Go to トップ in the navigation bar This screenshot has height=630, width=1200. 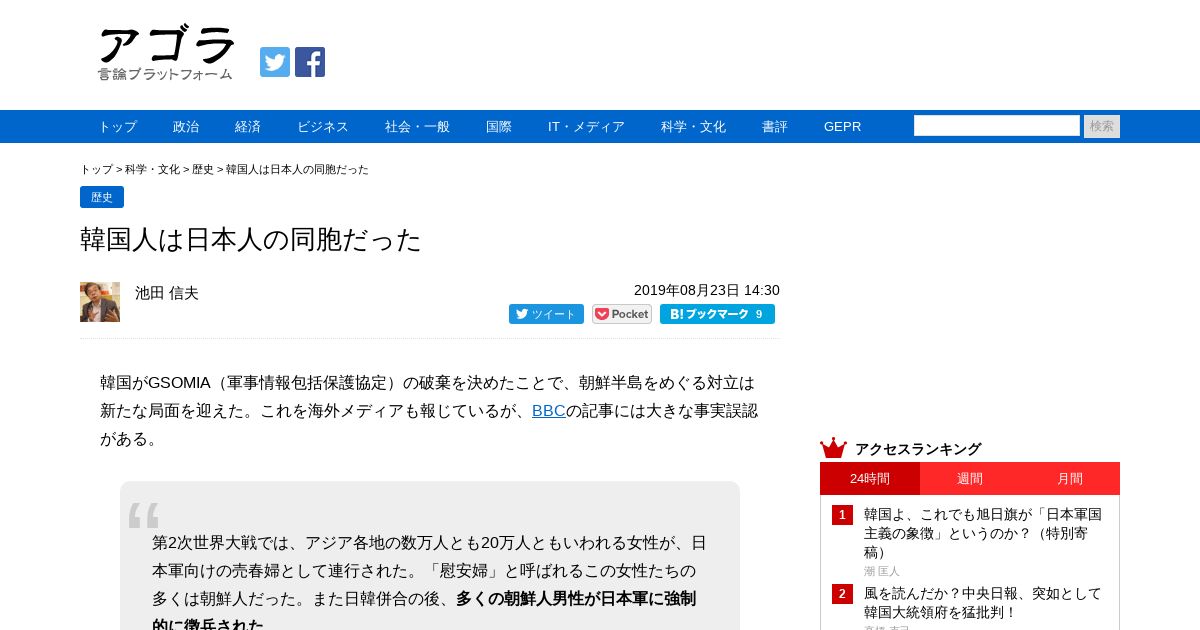point(117,127)
